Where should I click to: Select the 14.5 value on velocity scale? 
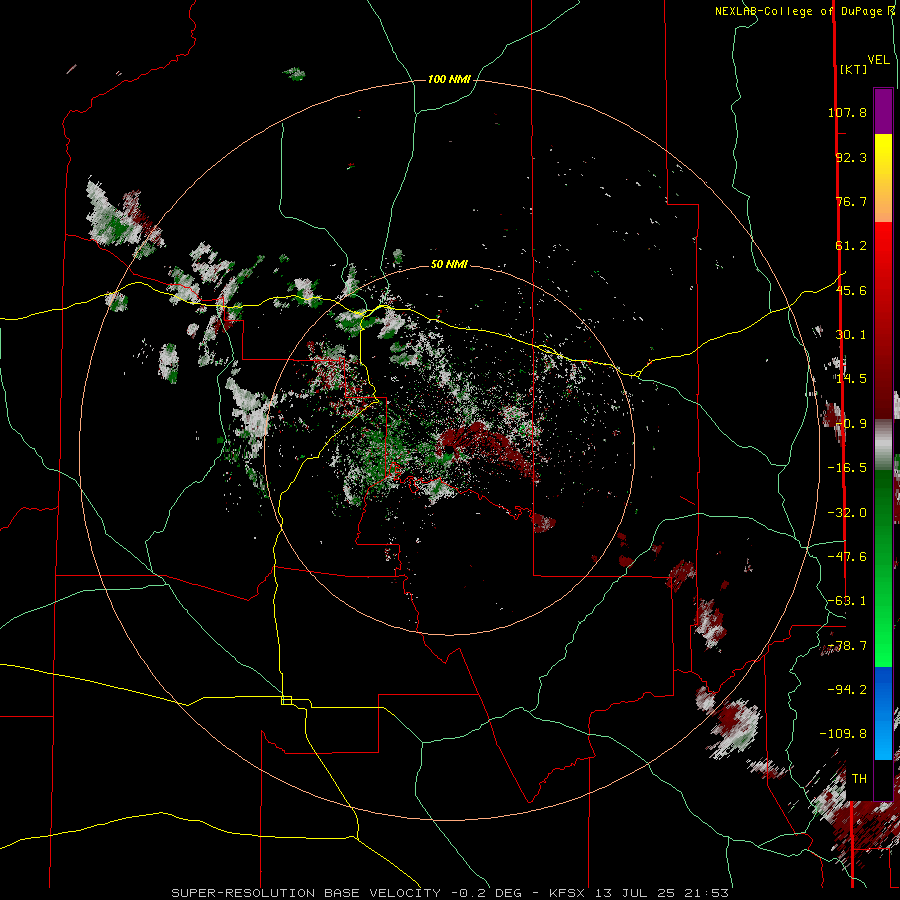851,379
